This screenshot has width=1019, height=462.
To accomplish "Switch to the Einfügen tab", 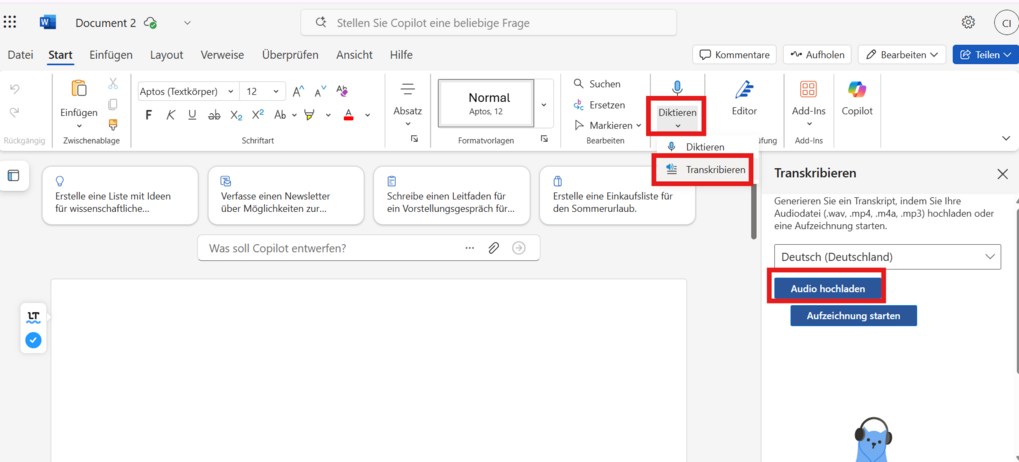I will click(x=111, y=55).
